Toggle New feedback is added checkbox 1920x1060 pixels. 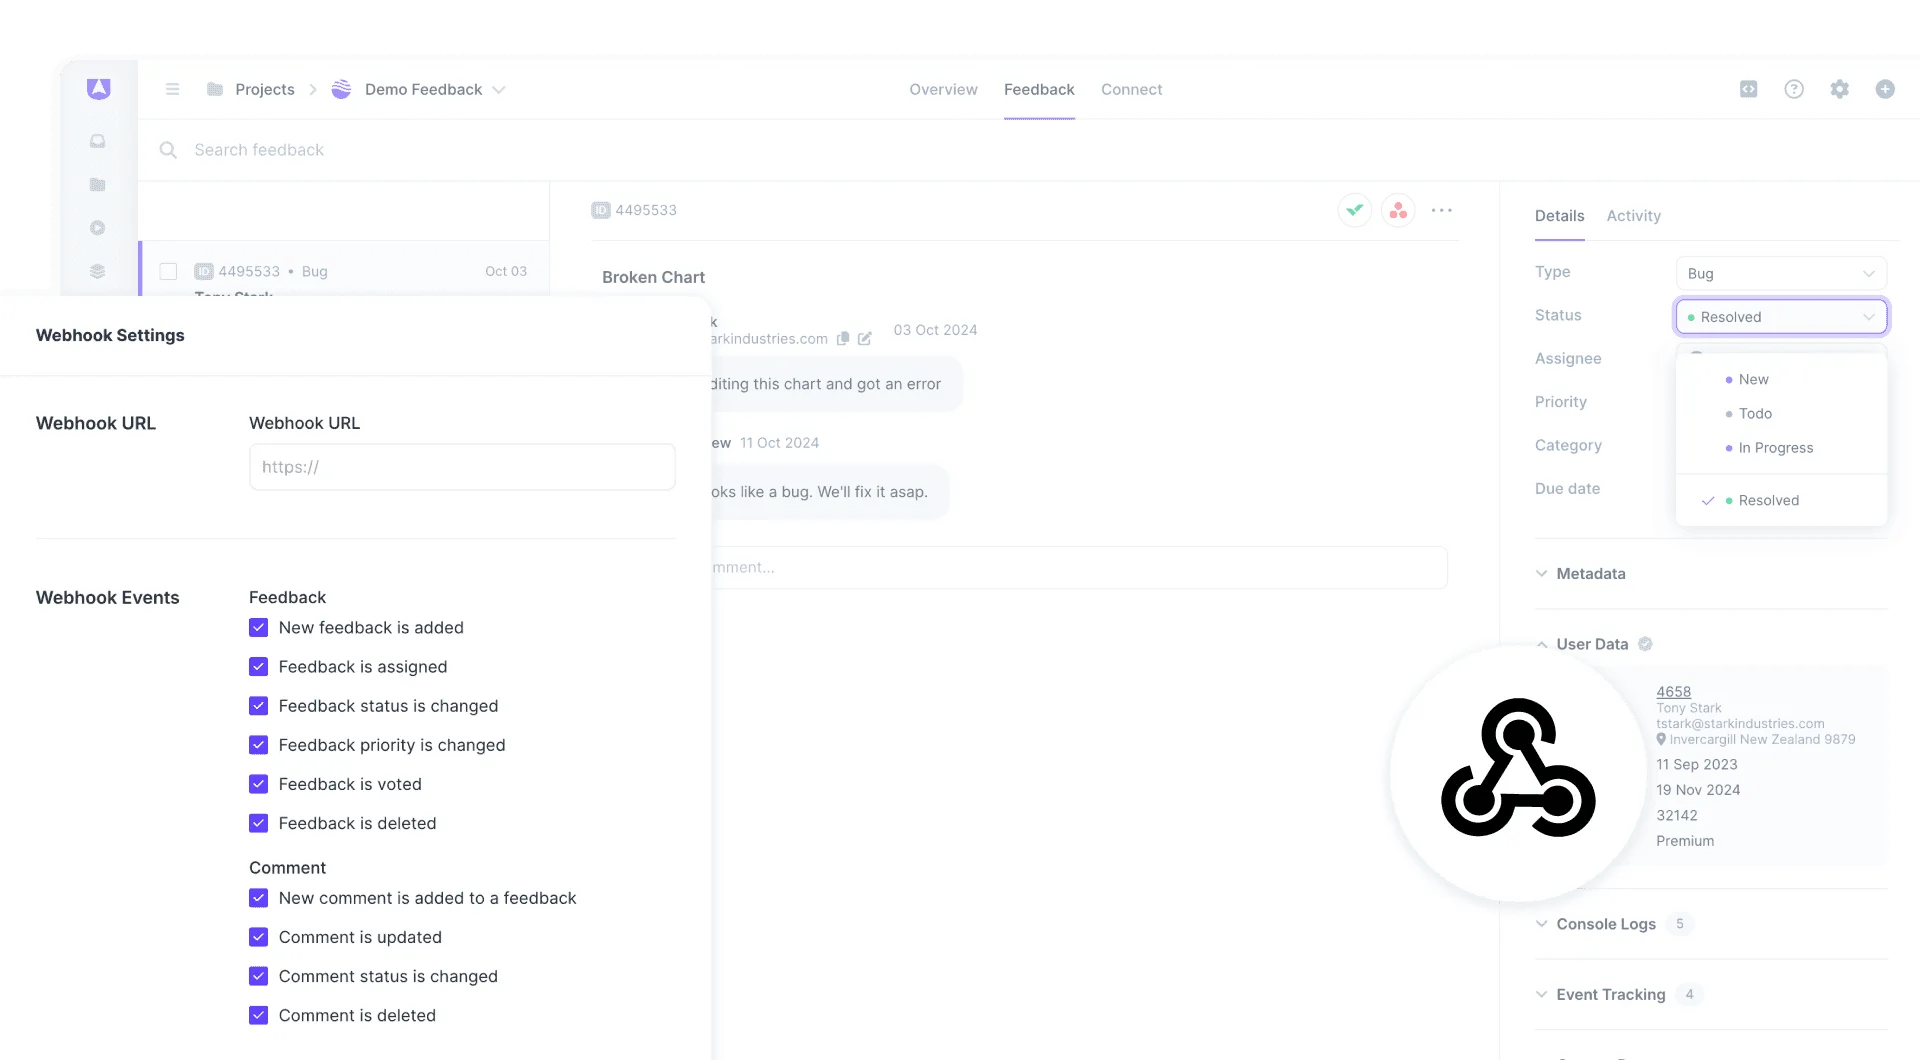(x=258, y=627)
